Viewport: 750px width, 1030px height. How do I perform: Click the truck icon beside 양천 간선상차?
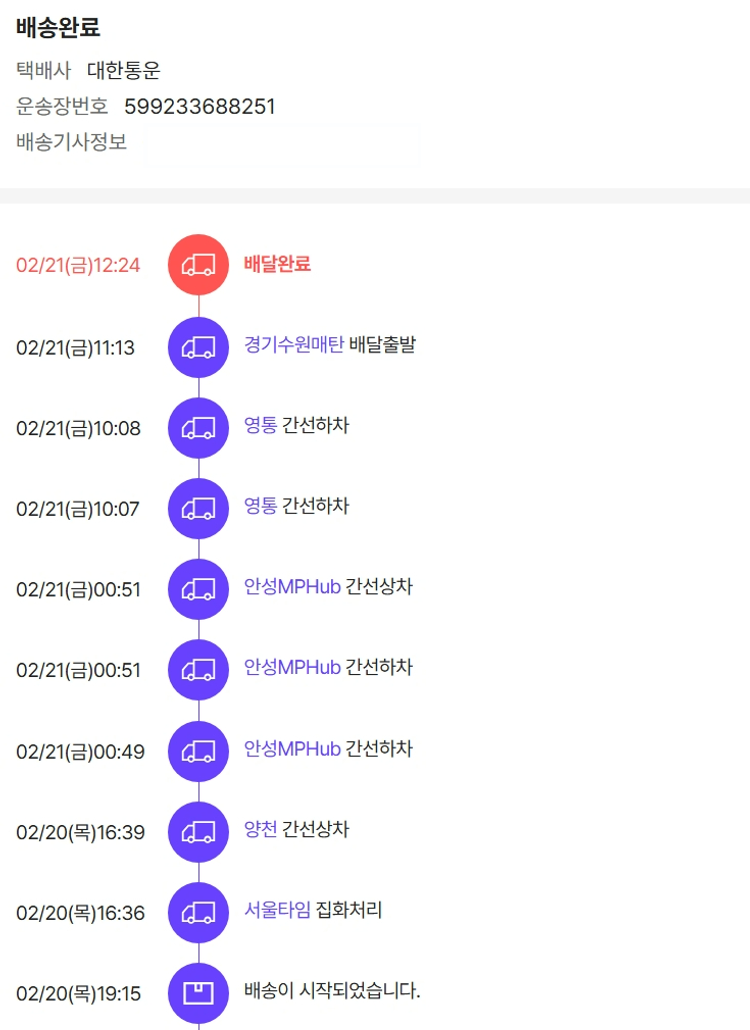click(x=198, y=832)
